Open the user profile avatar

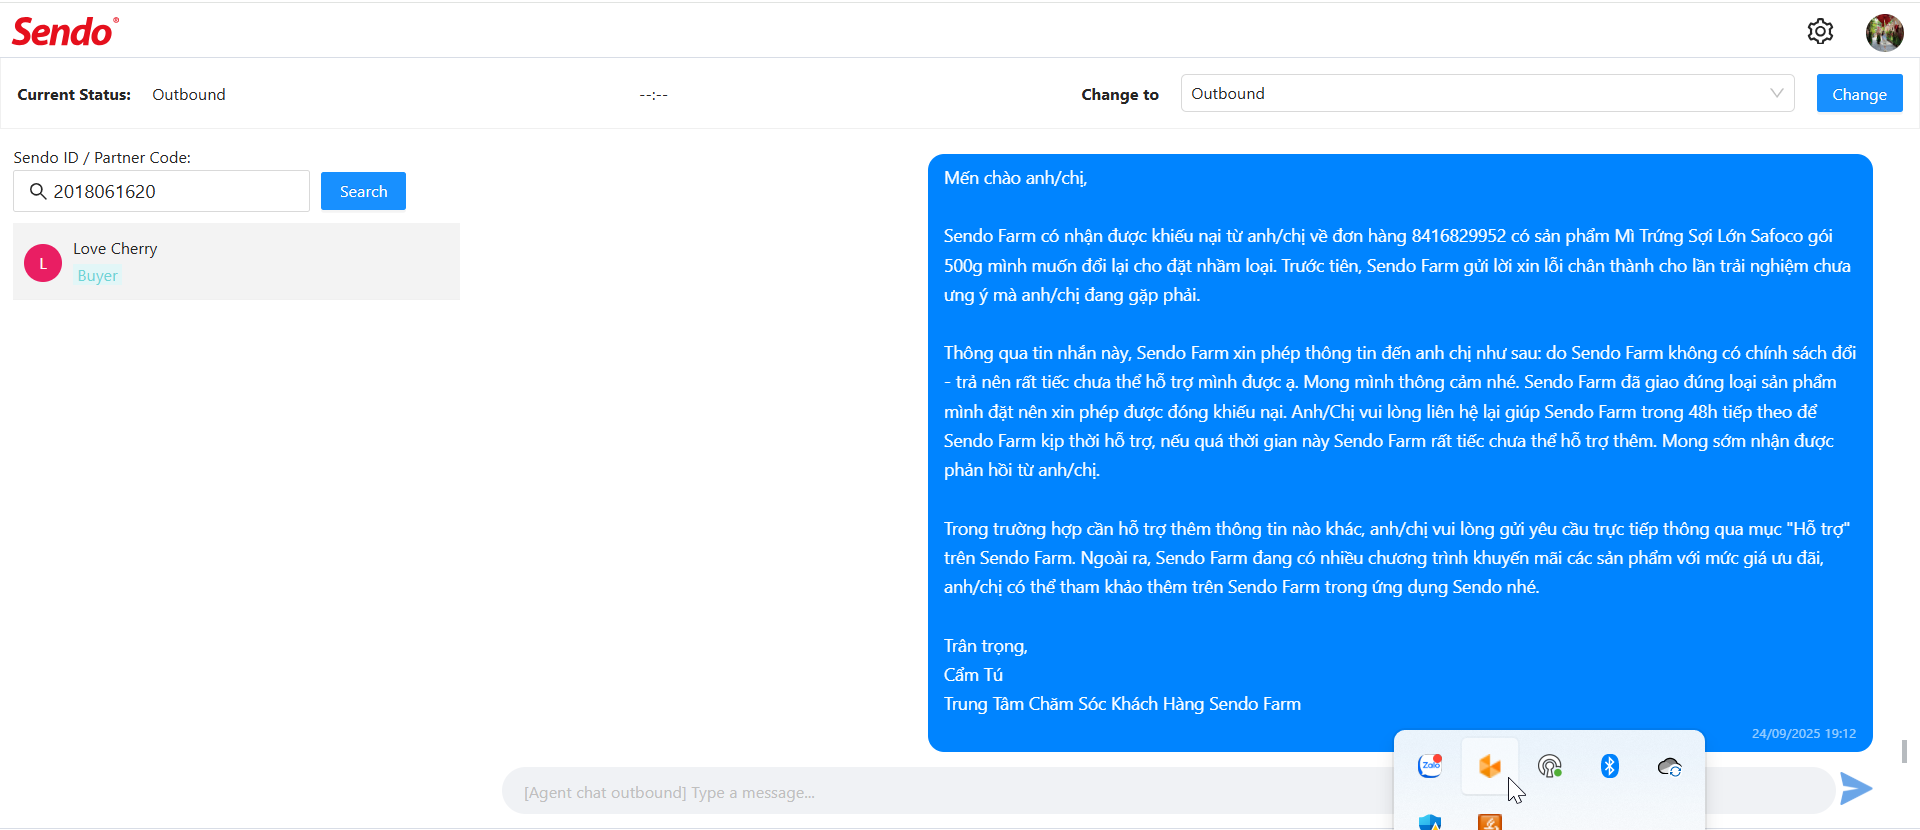[x=1884, y=32]
